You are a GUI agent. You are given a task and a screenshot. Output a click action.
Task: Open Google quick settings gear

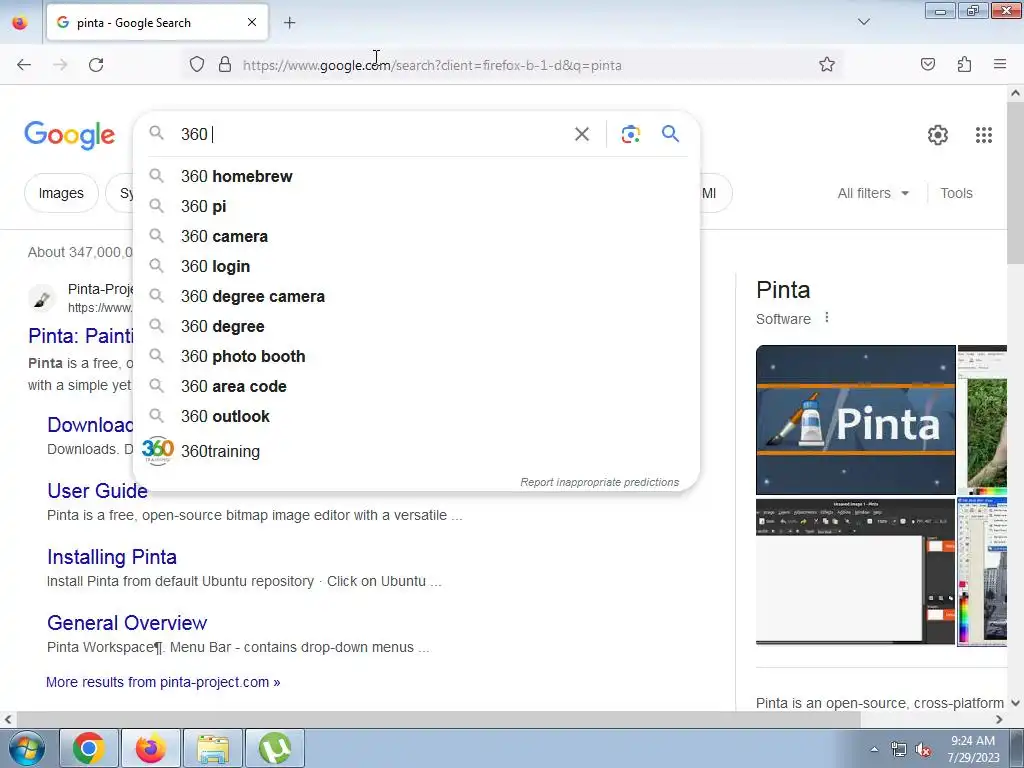(937, 135)
